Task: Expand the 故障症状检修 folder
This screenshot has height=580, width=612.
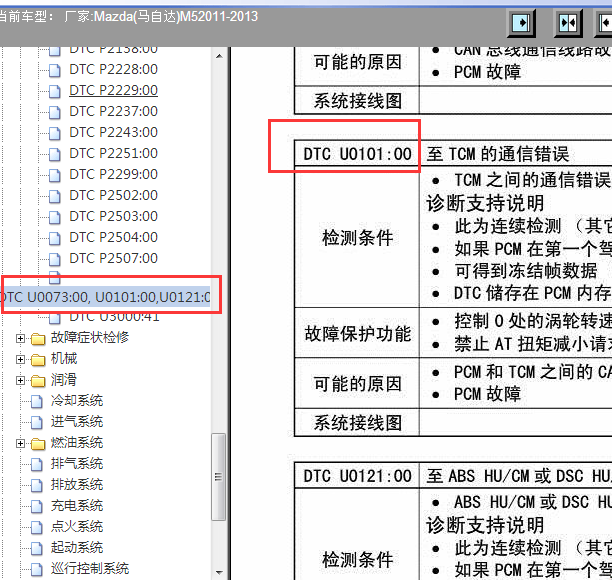Action: coord(20,338)
